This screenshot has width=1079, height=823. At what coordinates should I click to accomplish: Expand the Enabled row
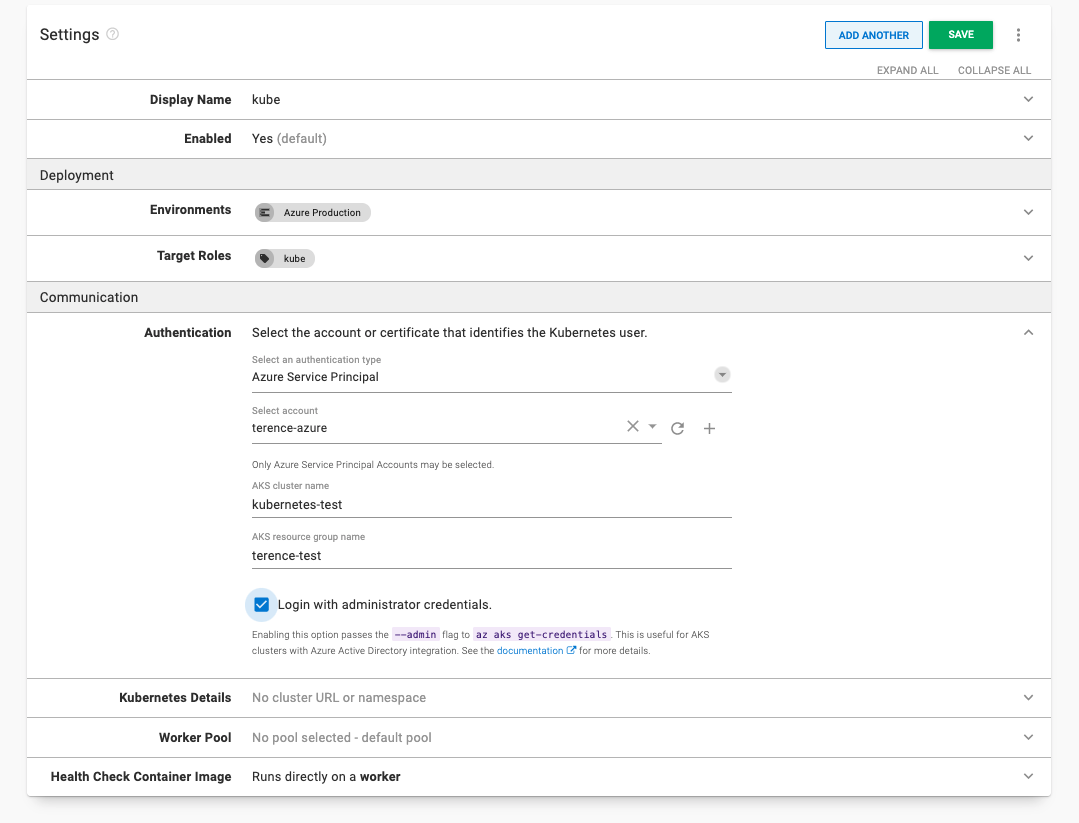coord(1028,138)
